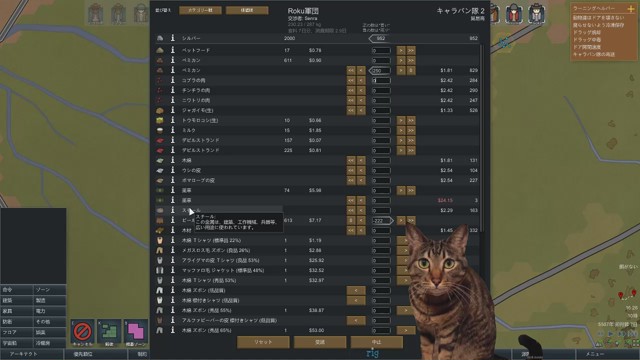Select ゾーン category in architect menu
The image size is (640, 360).
49,290
